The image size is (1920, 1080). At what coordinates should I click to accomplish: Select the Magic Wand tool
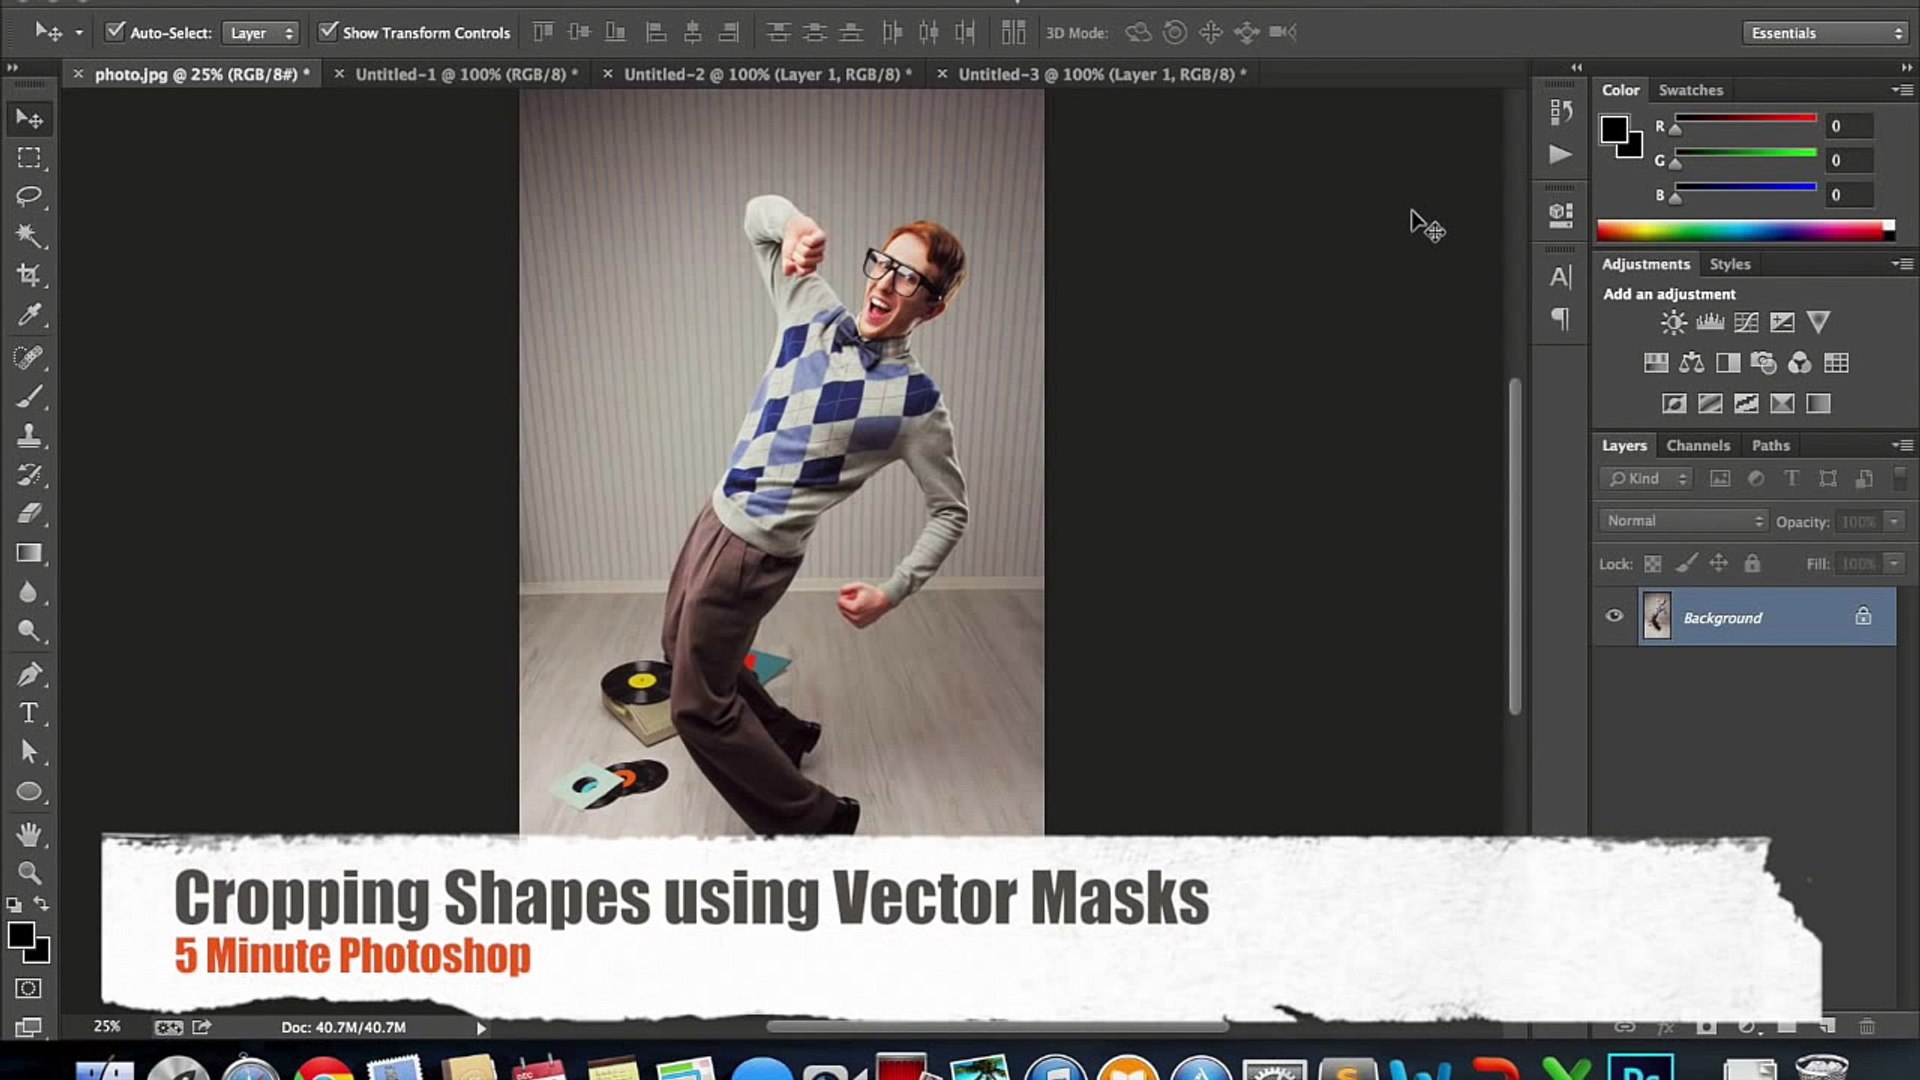[28, 235]
